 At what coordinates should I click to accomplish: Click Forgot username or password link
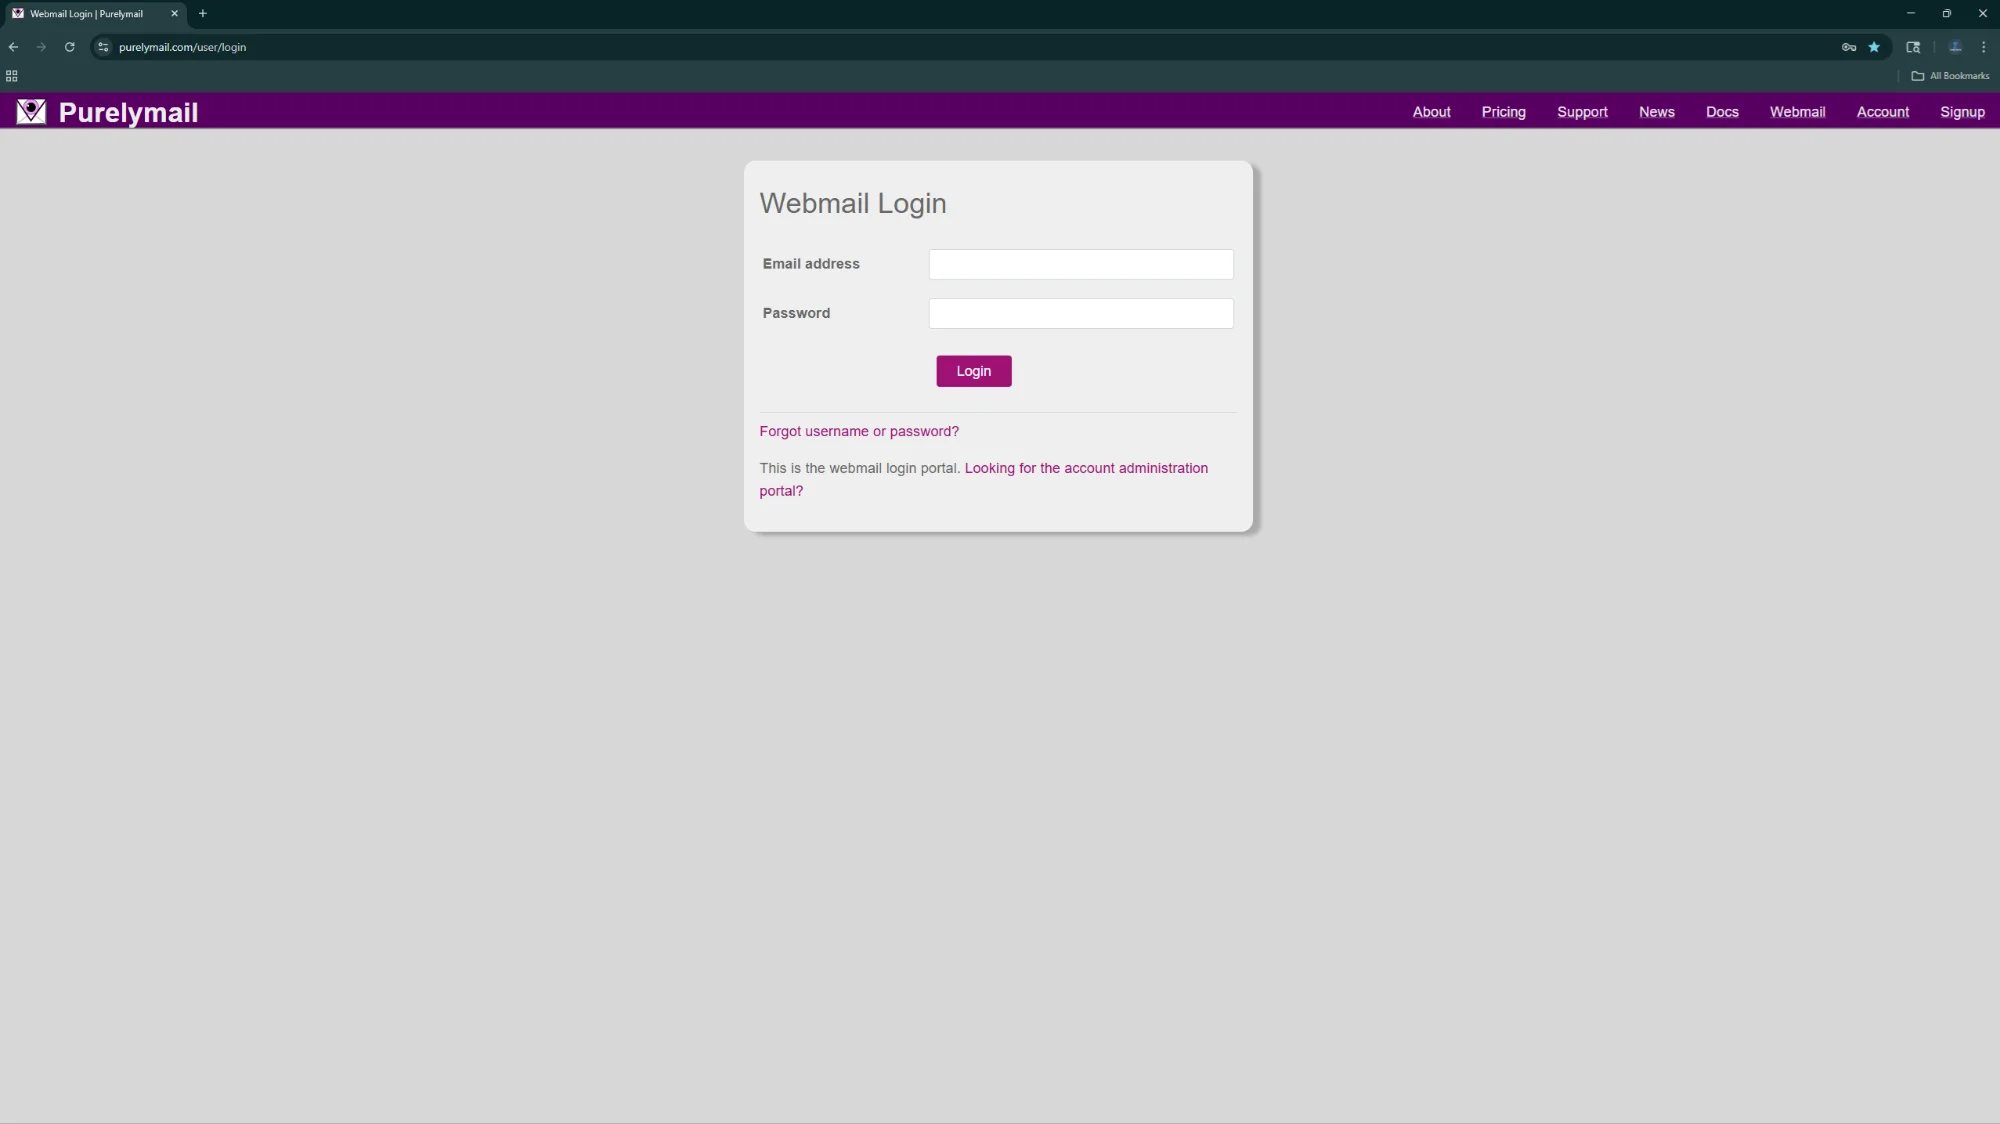pyautogui.click(x=859, y=431)
